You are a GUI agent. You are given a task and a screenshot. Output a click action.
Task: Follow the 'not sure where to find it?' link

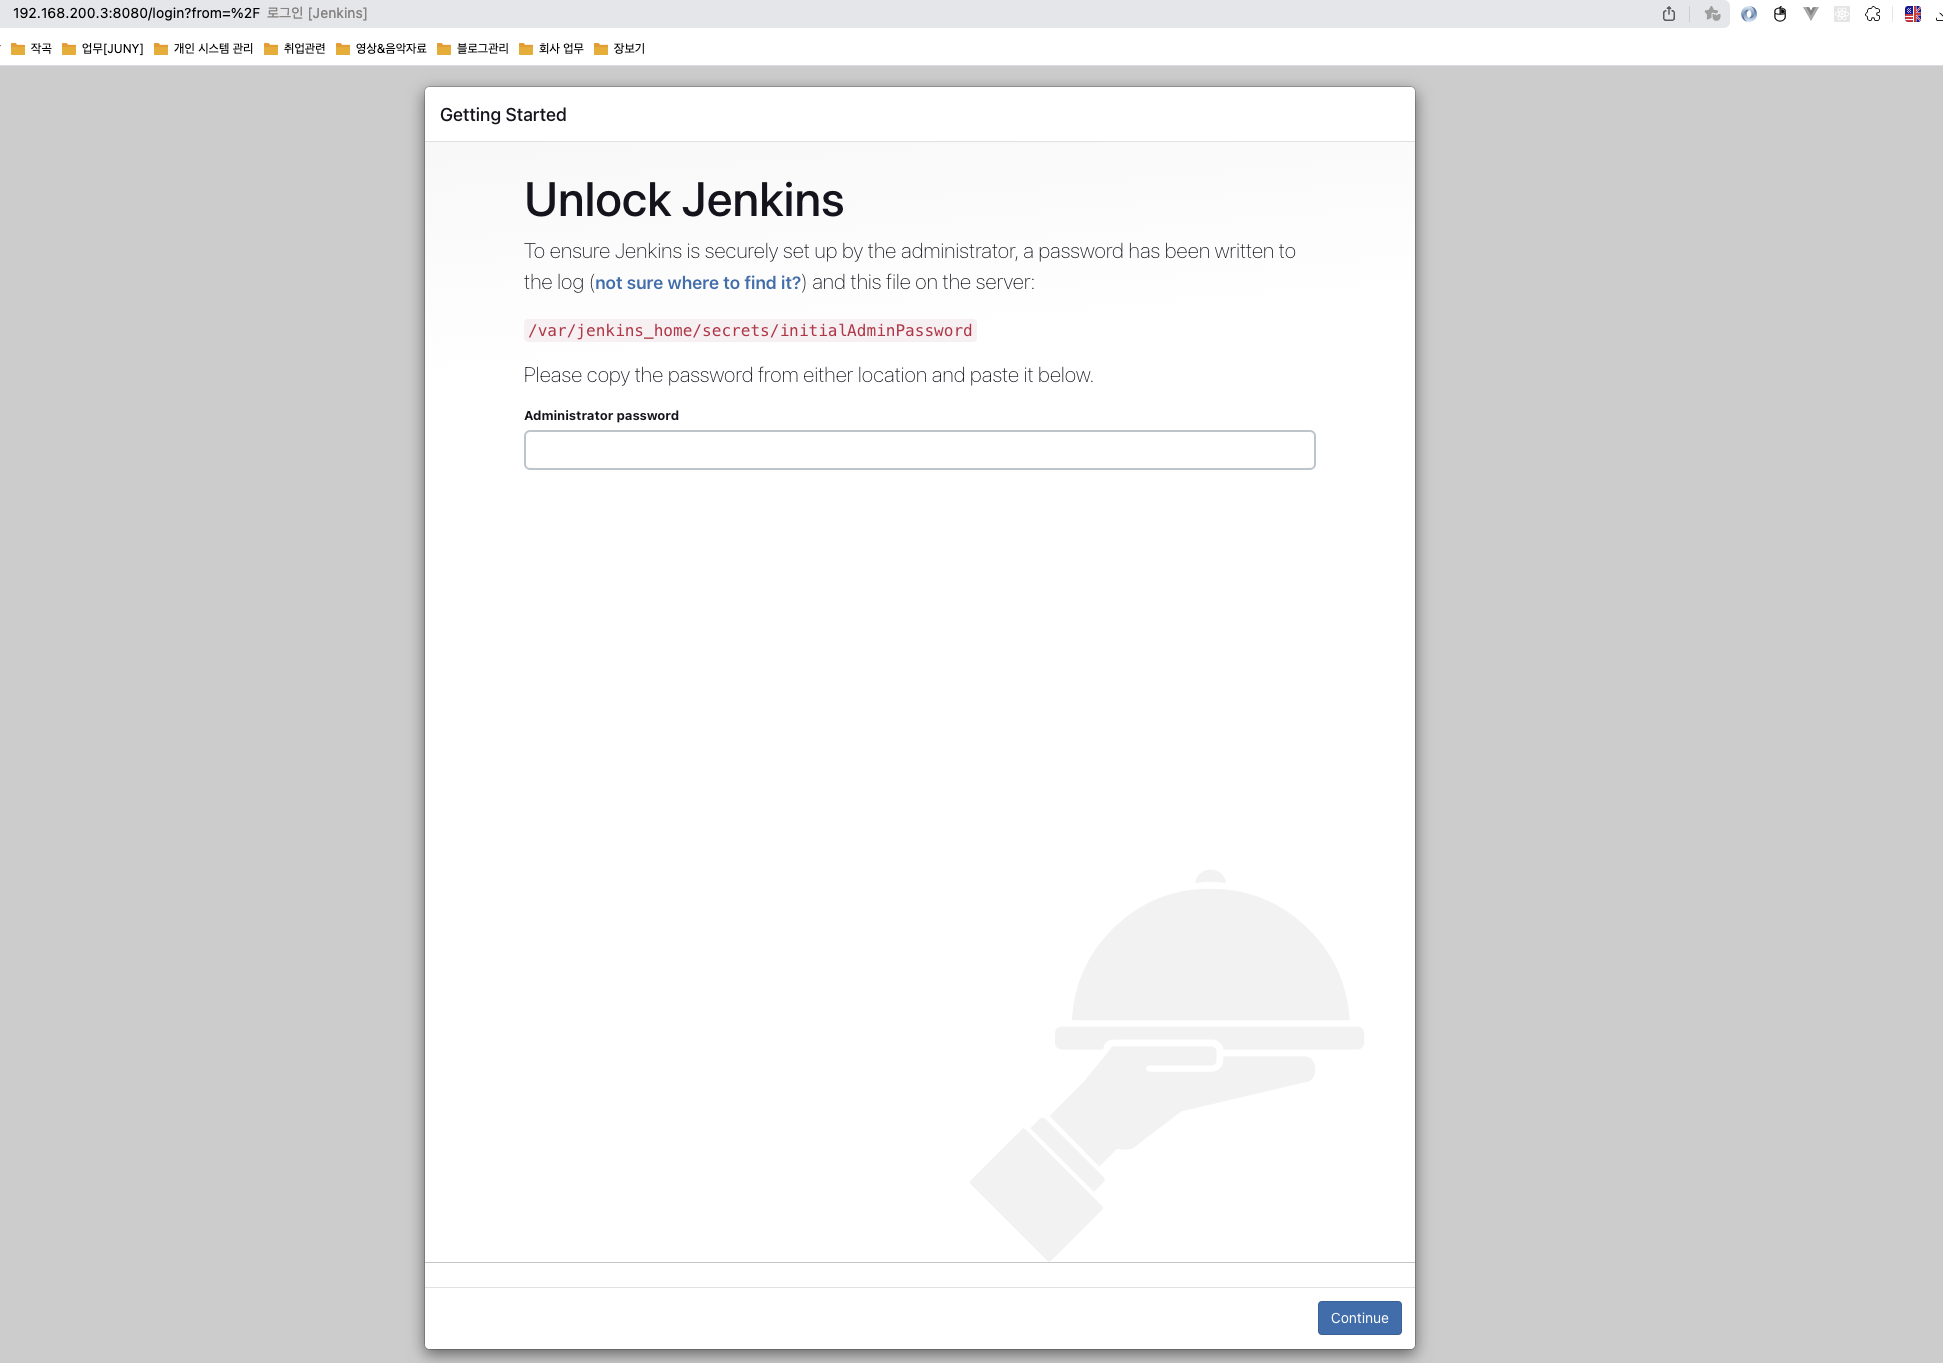(698, 283)
